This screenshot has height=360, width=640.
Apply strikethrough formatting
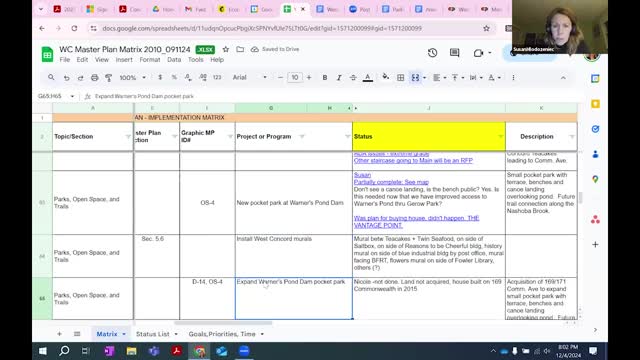click(353, 78)
